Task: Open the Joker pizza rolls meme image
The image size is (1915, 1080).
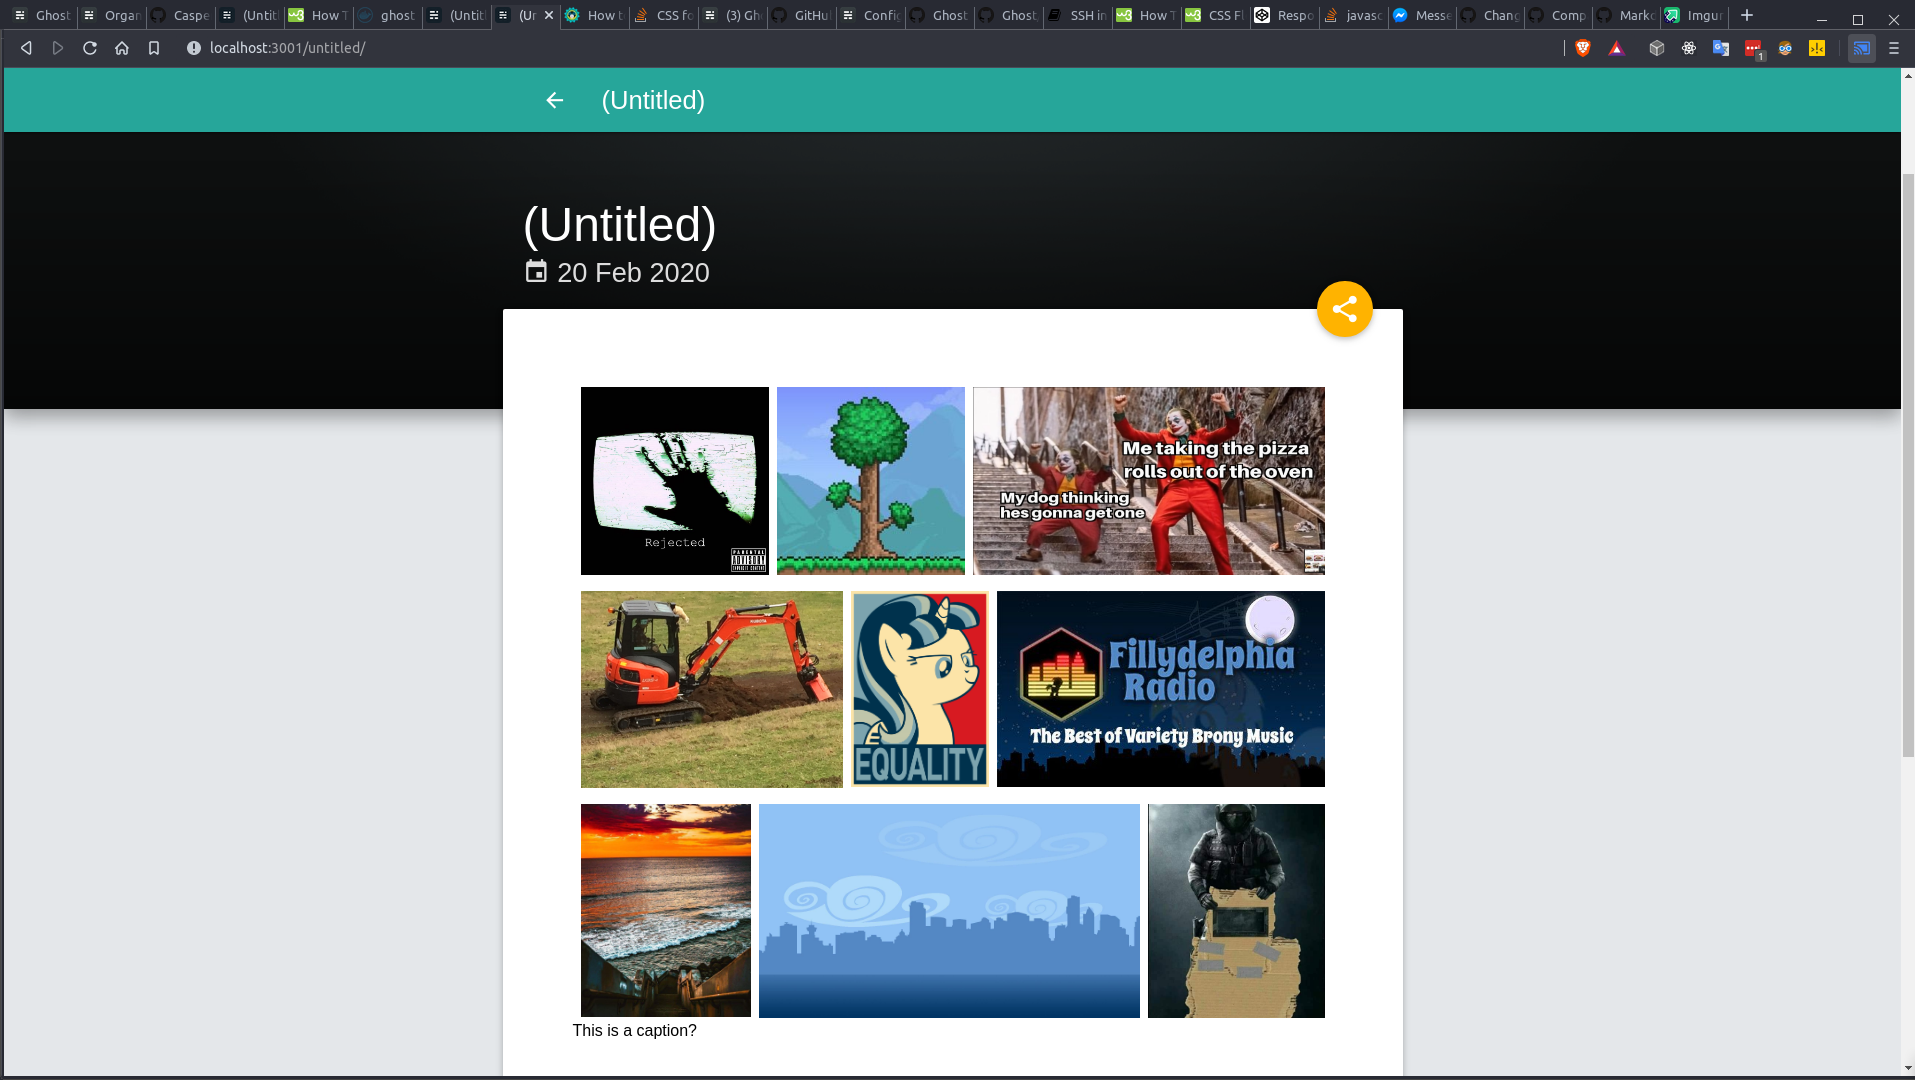Action: [x=1149, y=481]
